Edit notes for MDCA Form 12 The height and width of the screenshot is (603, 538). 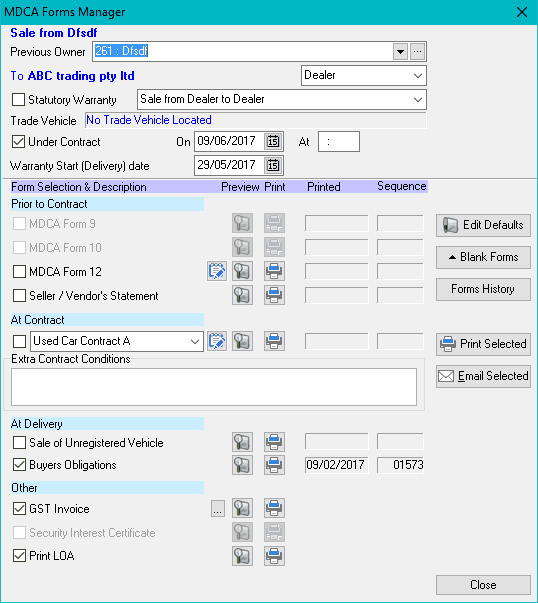pos(217,272)
